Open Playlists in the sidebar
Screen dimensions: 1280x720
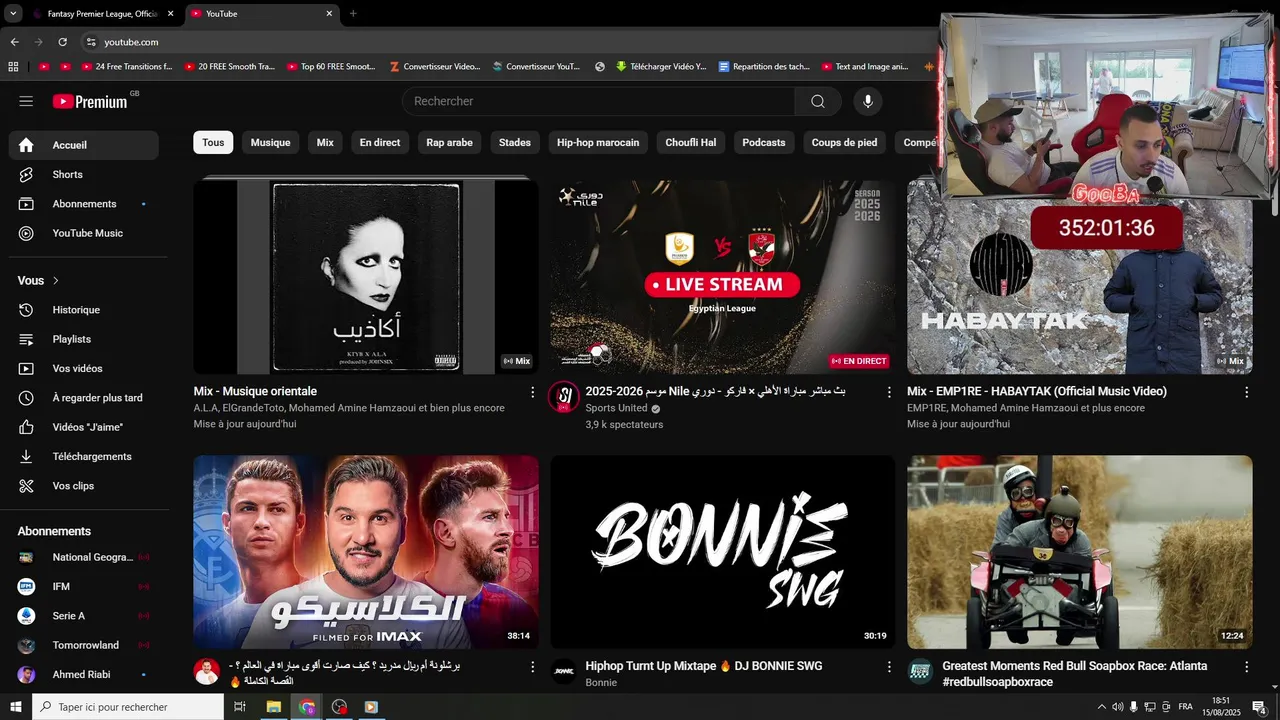coord(84,339)
